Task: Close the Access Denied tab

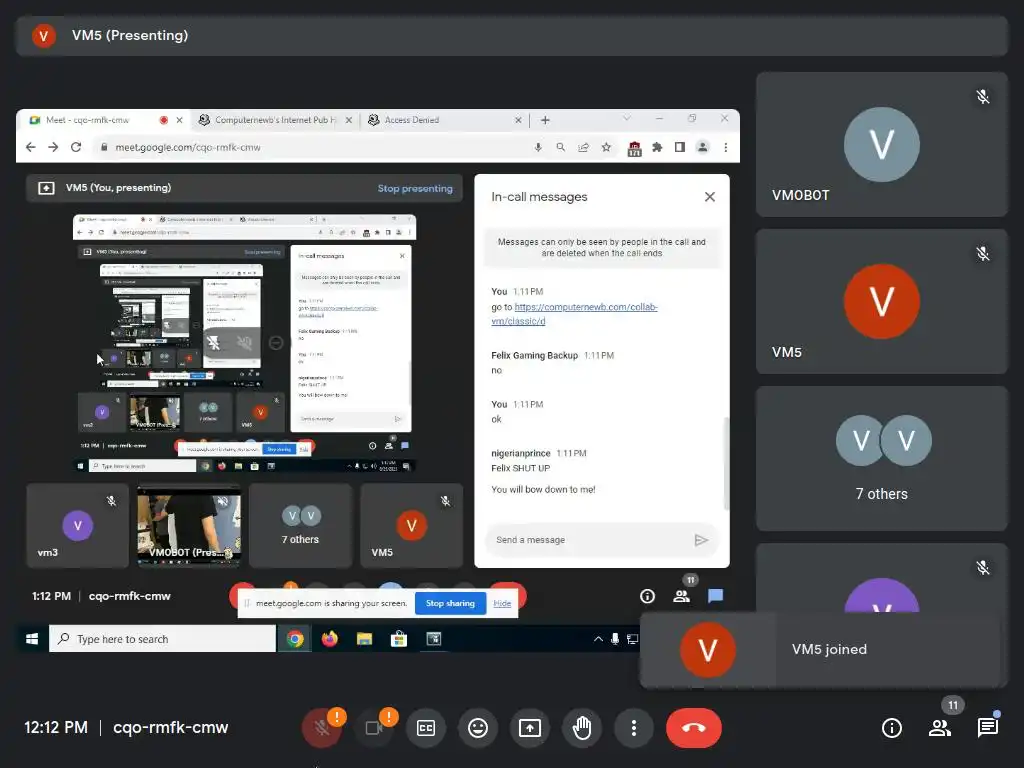Action: click(x=518, y=120)
